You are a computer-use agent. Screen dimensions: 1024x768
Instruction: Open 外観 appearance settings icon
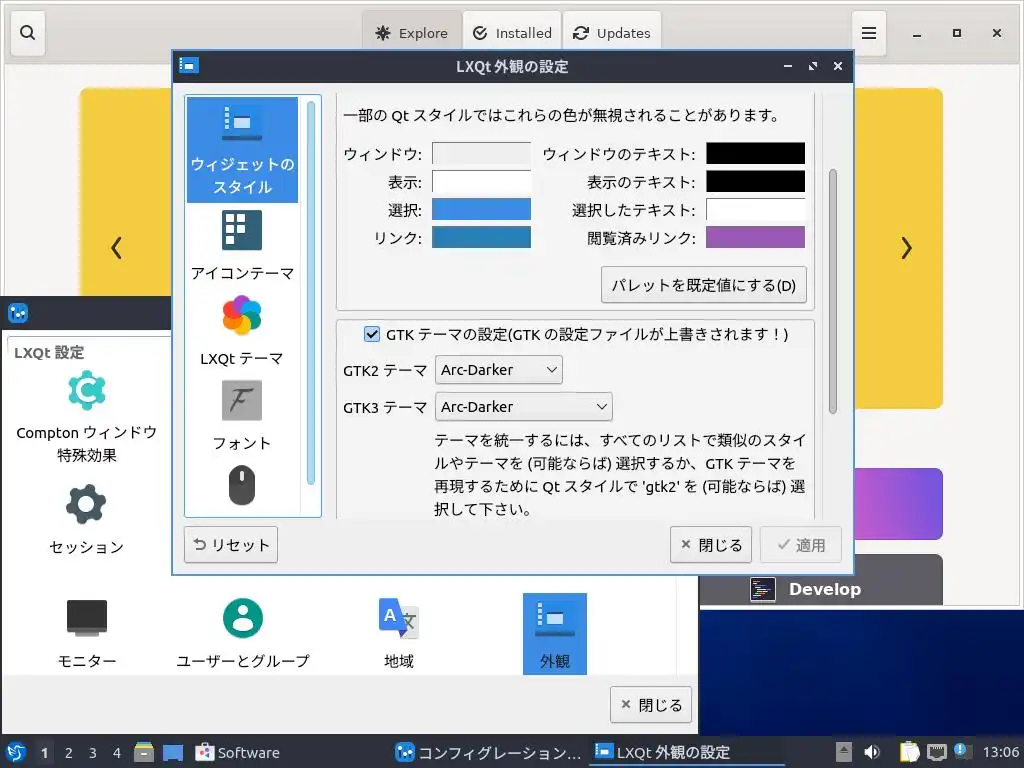click(554, 633)
